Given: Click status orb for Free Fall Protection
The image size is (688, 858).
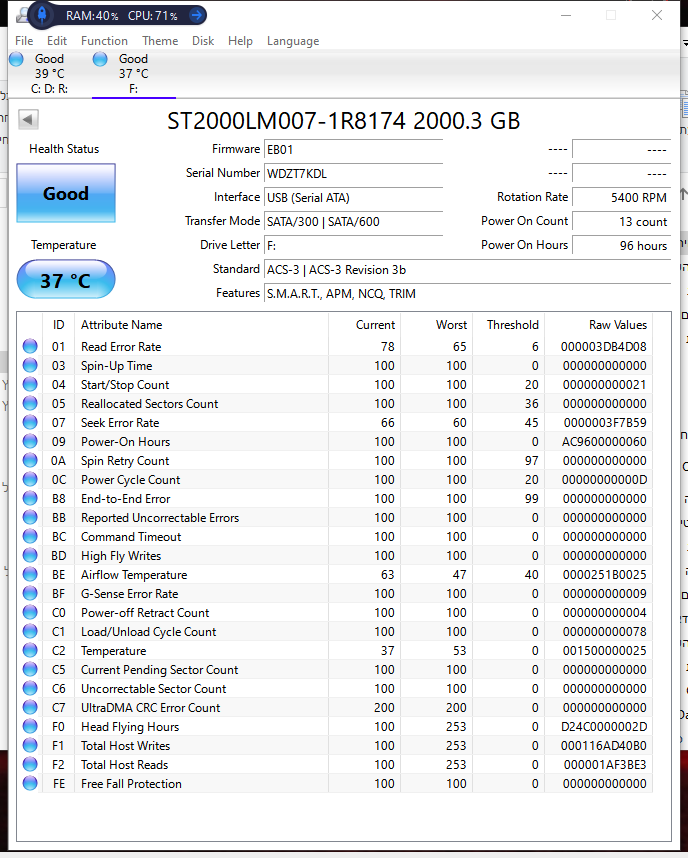Looking at the screenshot, I should (x=30, y=783).
